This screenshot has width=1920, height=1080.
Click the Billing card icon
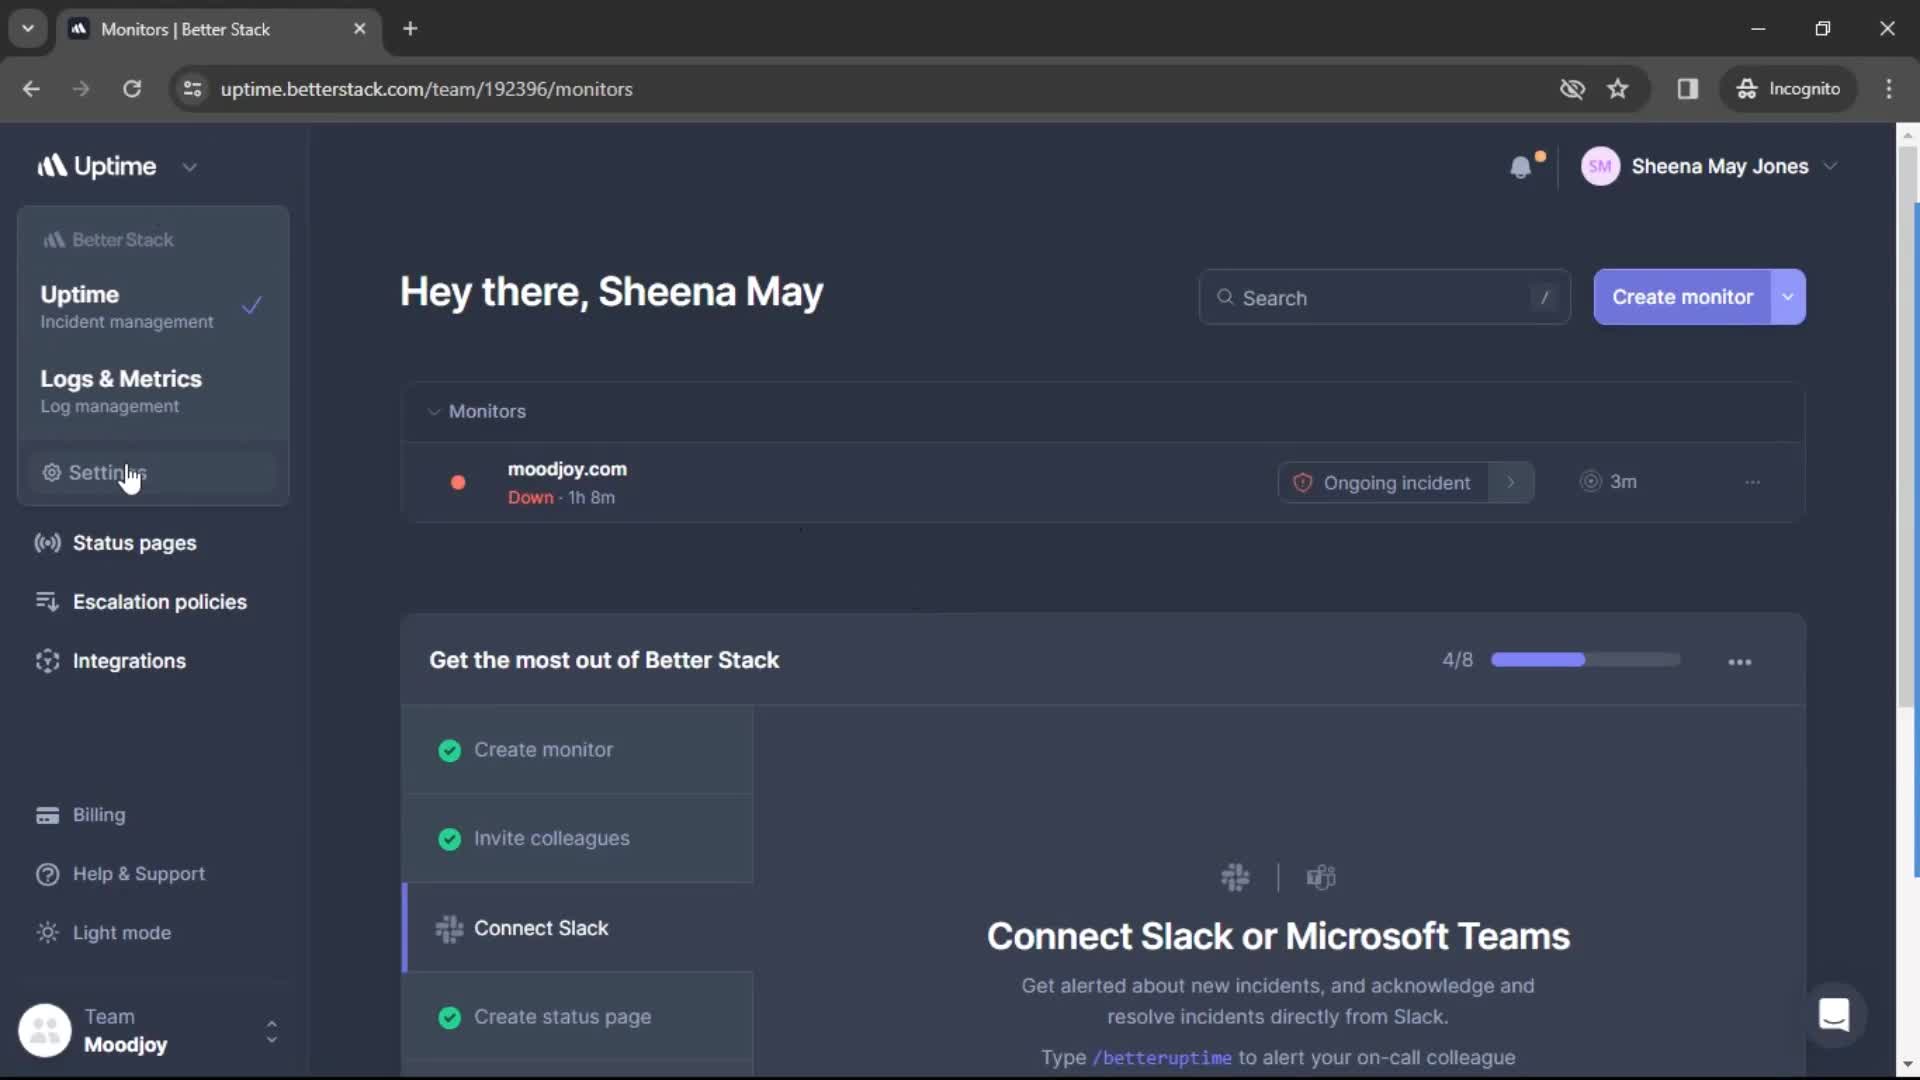coord(47,815)
